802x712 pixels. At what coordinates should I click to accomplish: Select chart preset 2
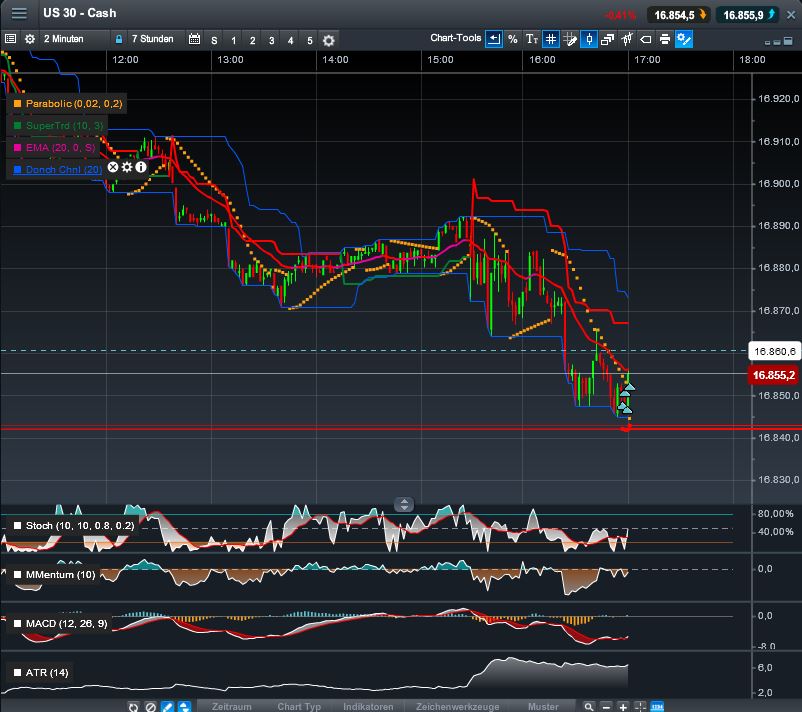(x=253, y=40)
